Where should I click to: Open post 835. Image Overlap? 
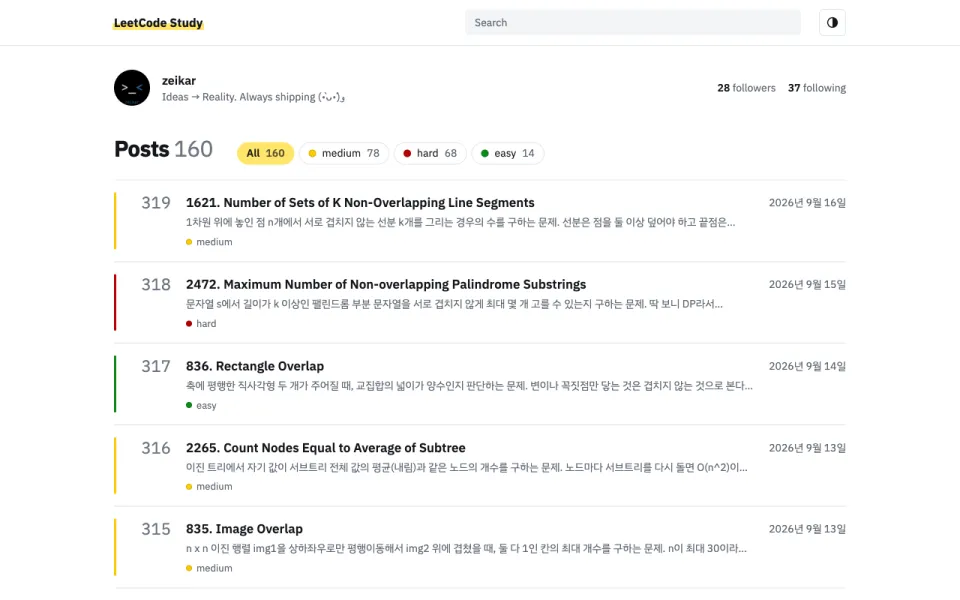244,529
